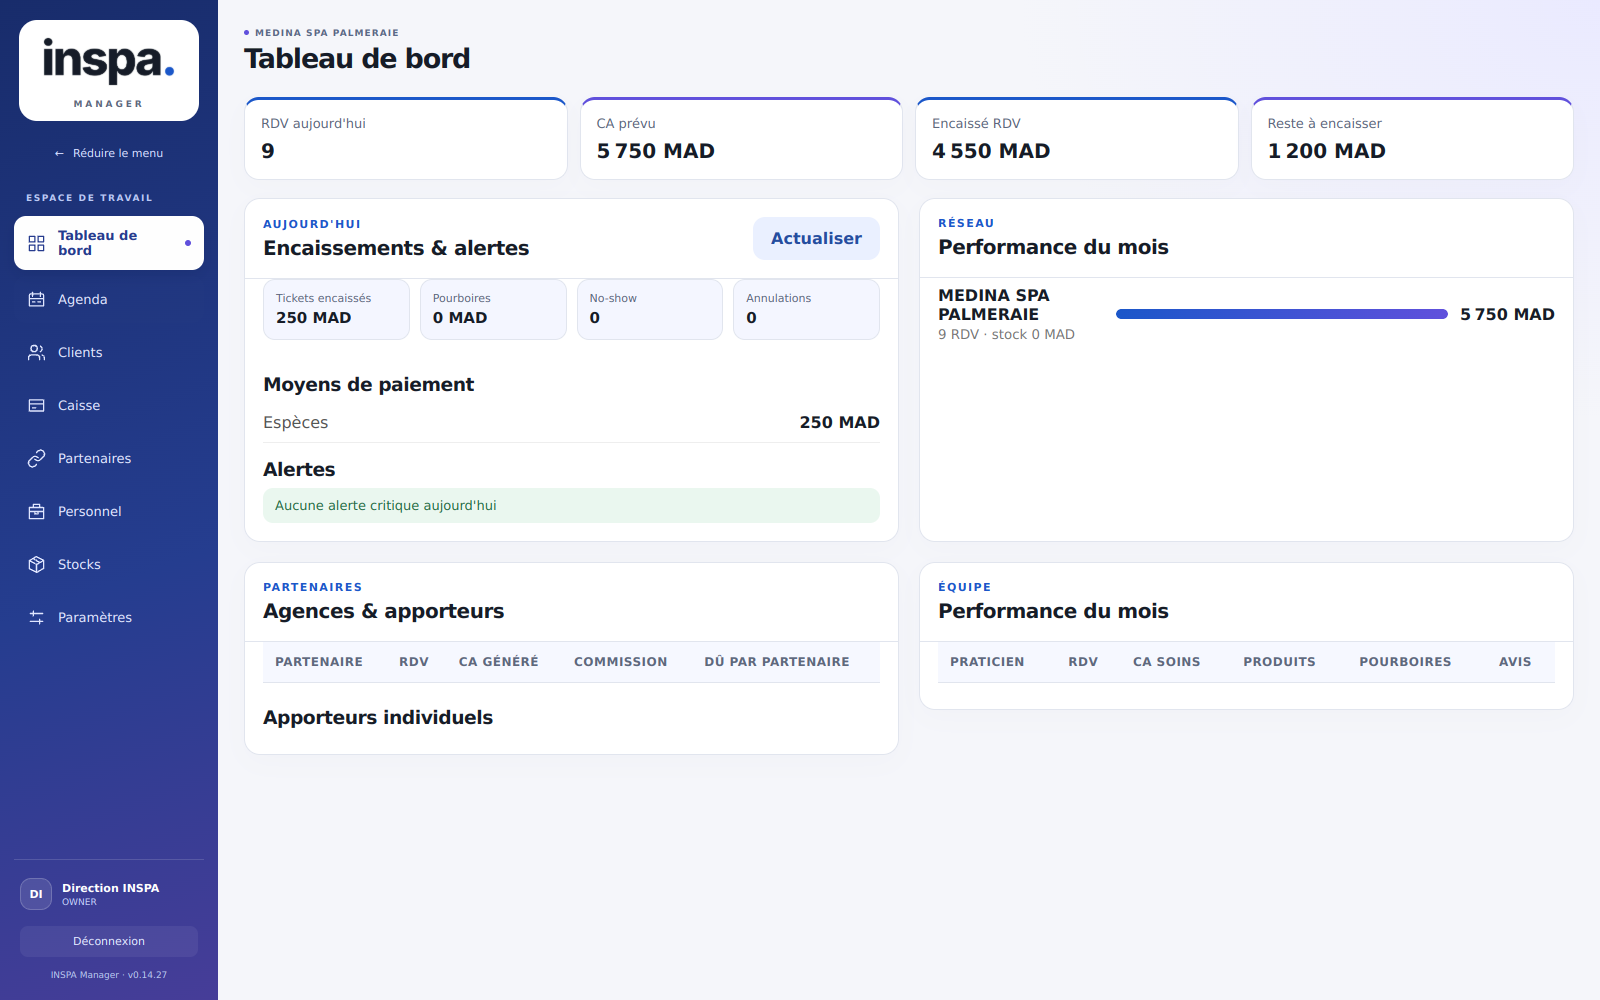
Task: Click the Caisse register icon
Action: (37, 405)
